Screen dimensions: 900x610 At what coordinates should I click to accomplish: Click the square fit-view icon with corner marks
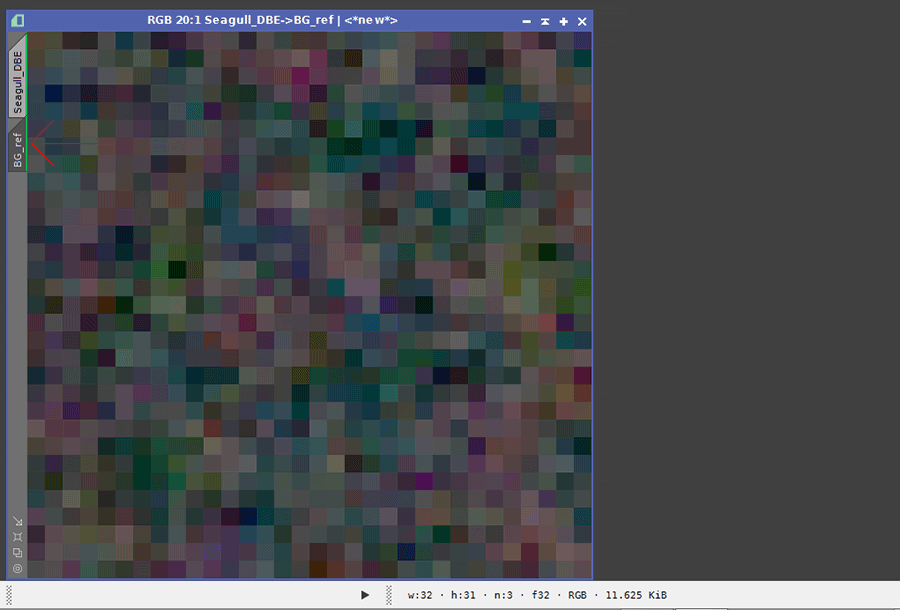click(17, 537)
